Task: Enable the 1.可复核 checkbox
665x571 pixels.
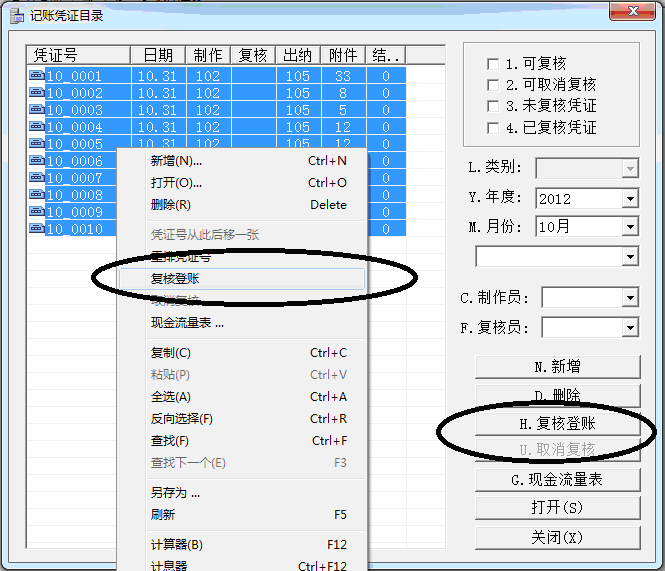Action: point(492,64)
